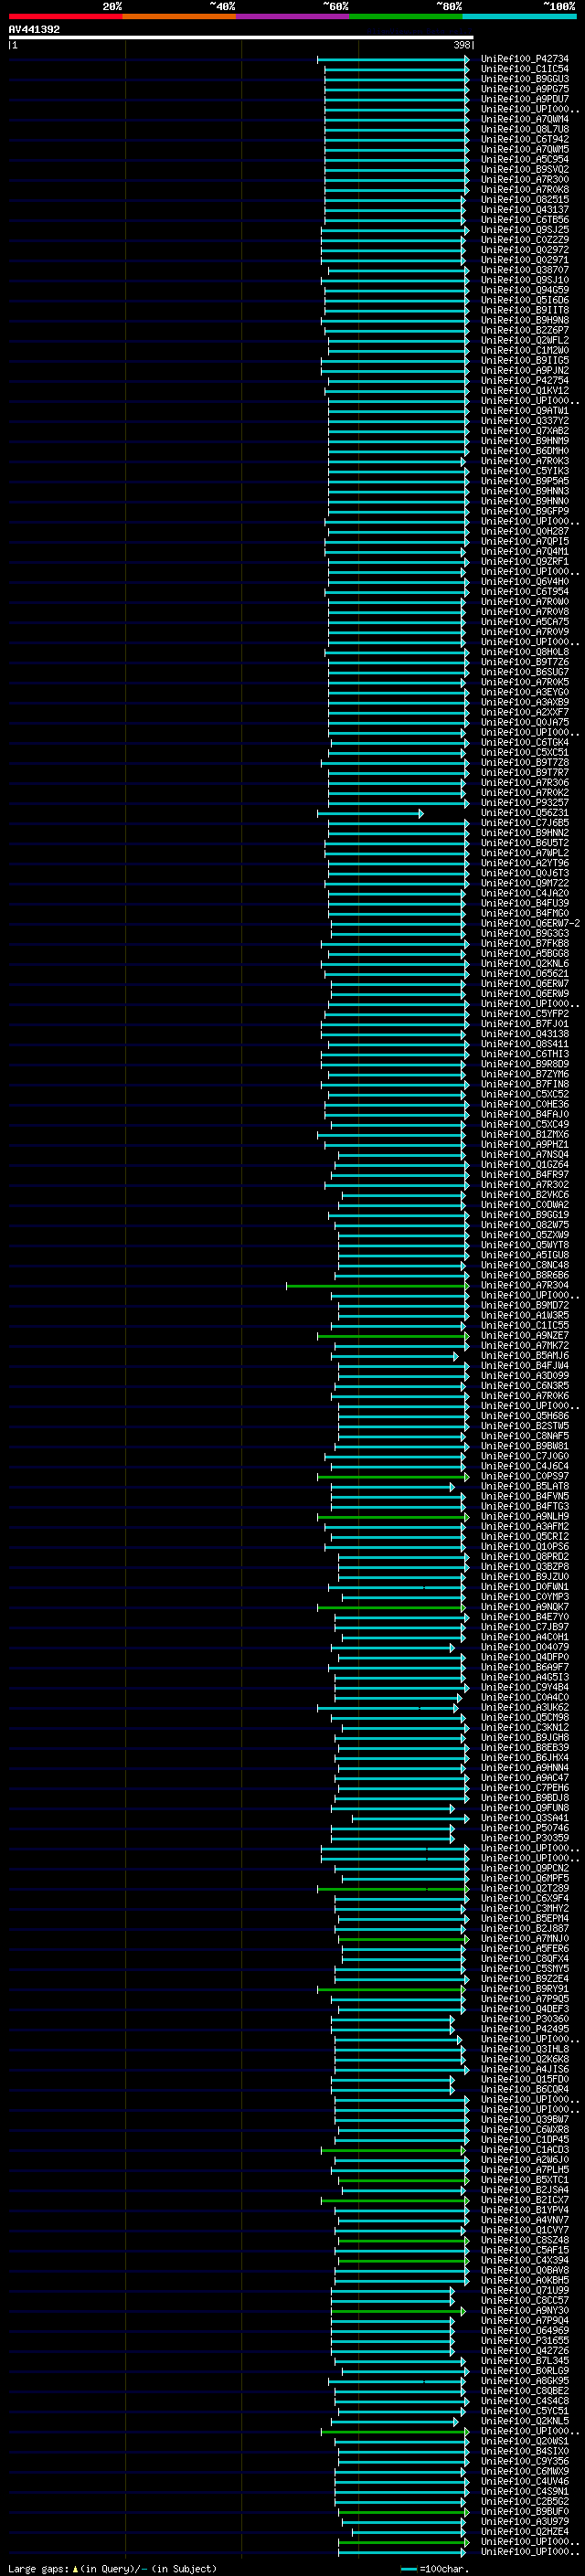
Task: Select the UniRef100_A7WPL2 label
Action: tap(525, 854)
